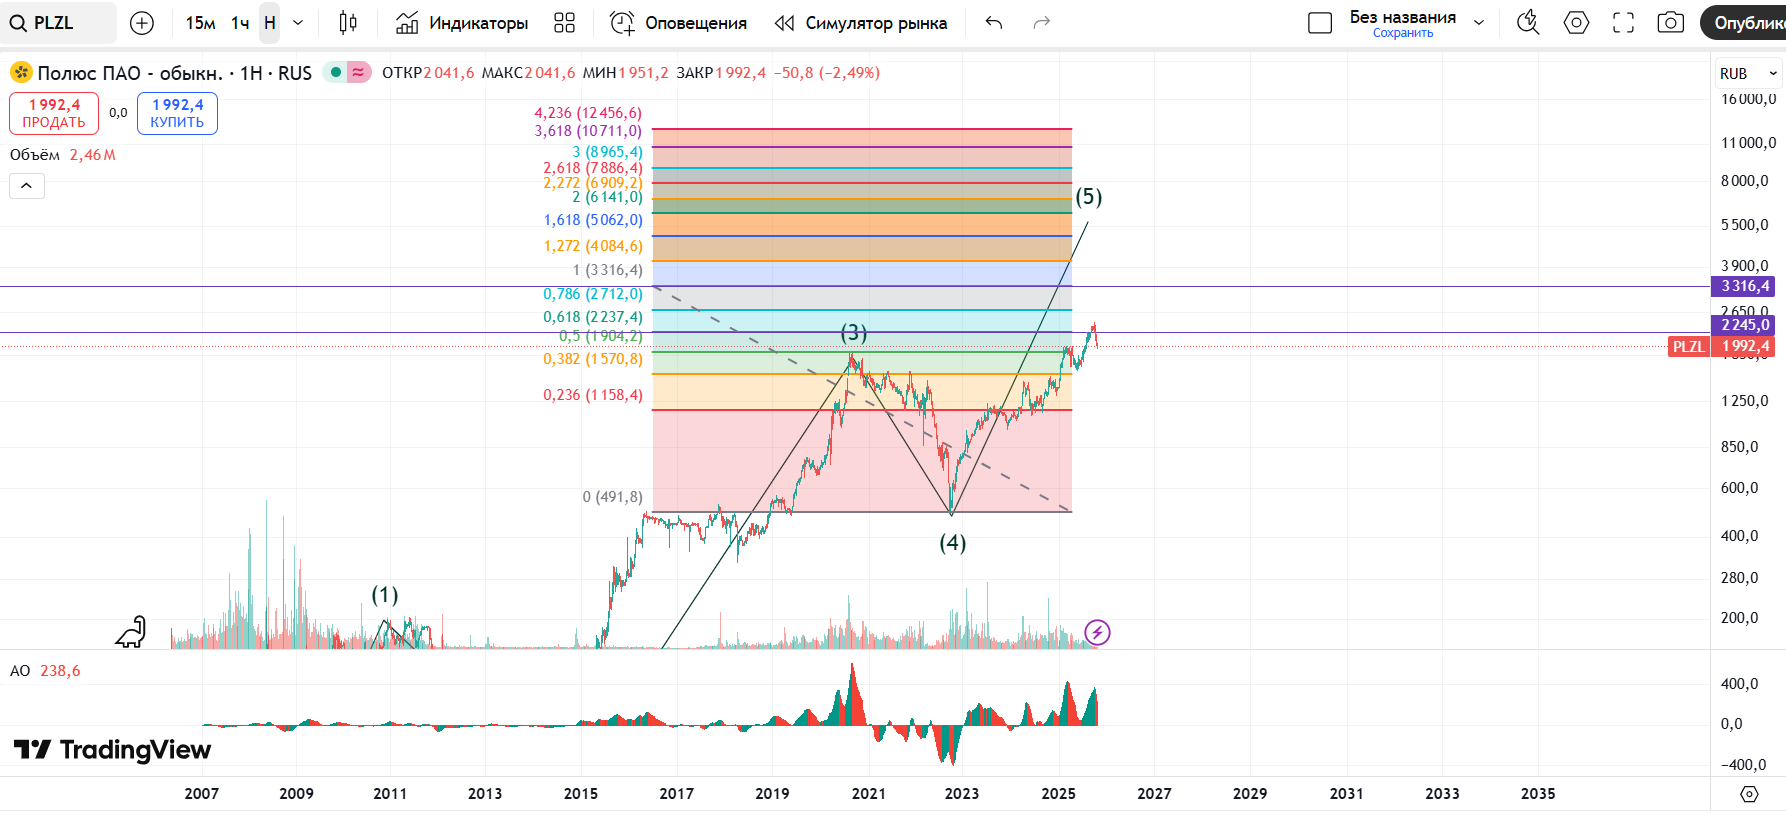Take a chart snapshot with camera icon
Viewport: 1786px width, 816px height.
(1670, 23)
